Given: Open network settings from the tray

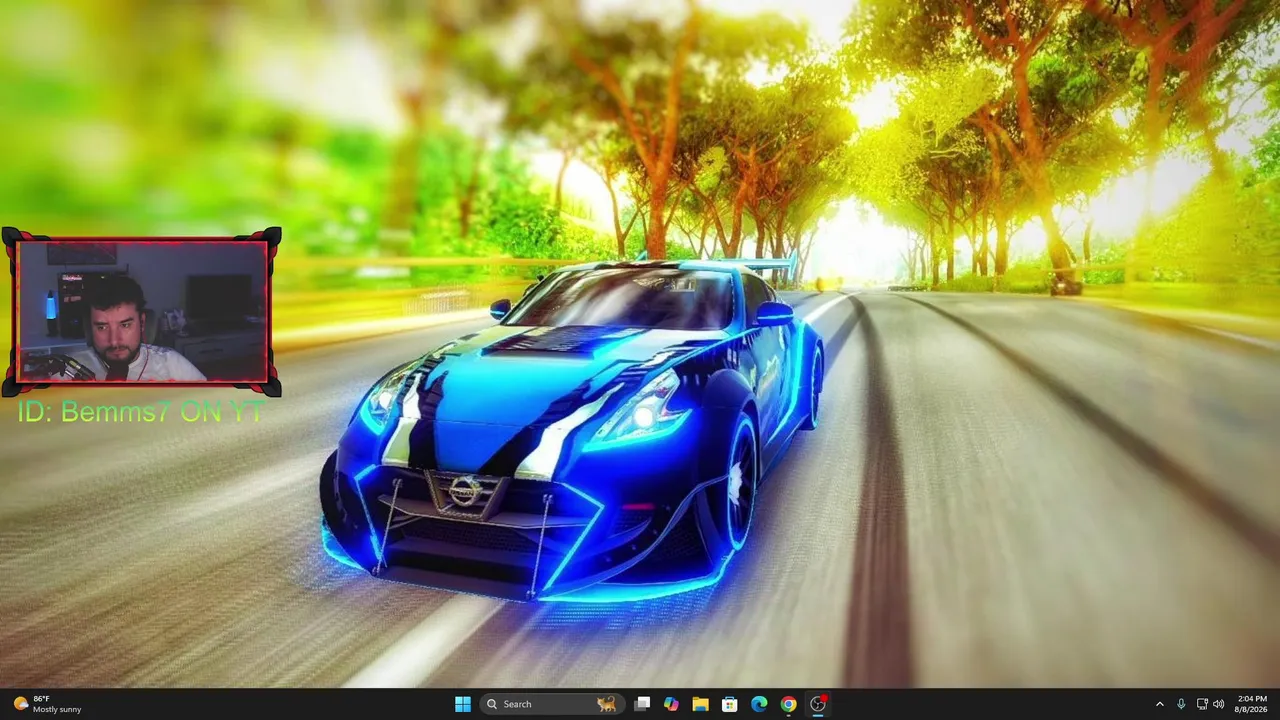Looking at the screenshot, I should pyautogui.click(x=1202, y=704).
